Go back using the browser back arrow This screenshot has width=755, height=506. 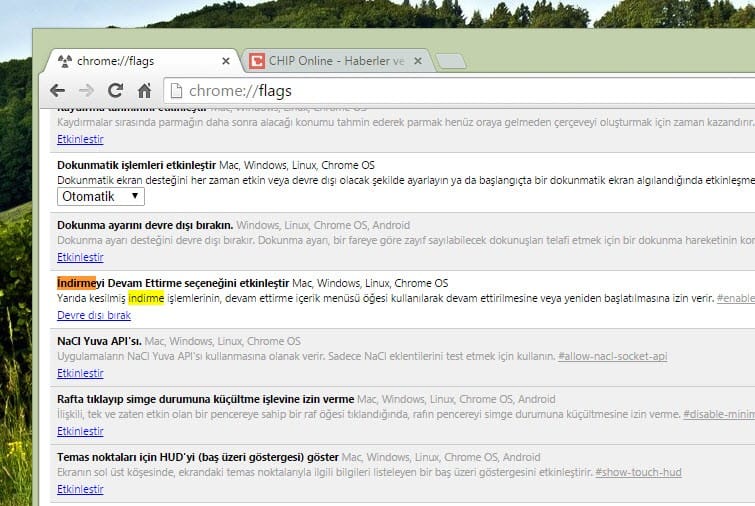(57, 90)
